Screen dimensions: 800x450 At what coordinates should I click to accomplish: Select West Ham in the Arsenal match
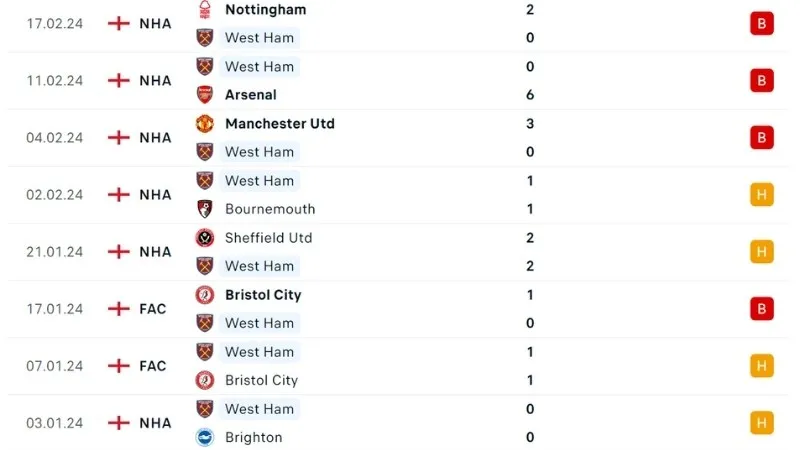click(259, 67)
